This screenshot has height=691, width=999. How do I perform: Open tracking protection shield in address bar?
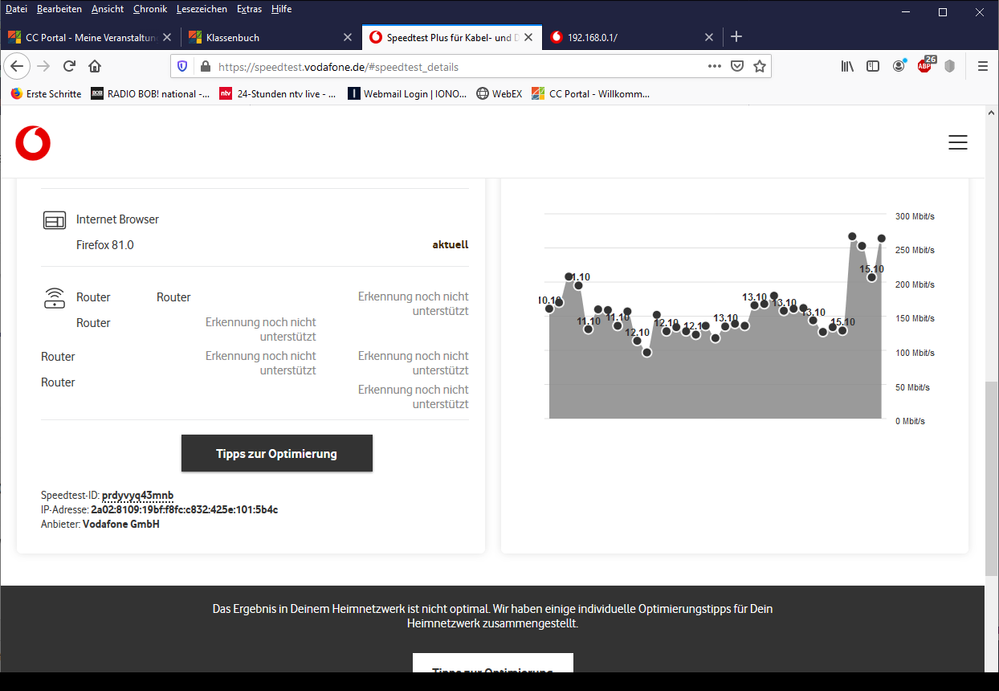[182, 66]
